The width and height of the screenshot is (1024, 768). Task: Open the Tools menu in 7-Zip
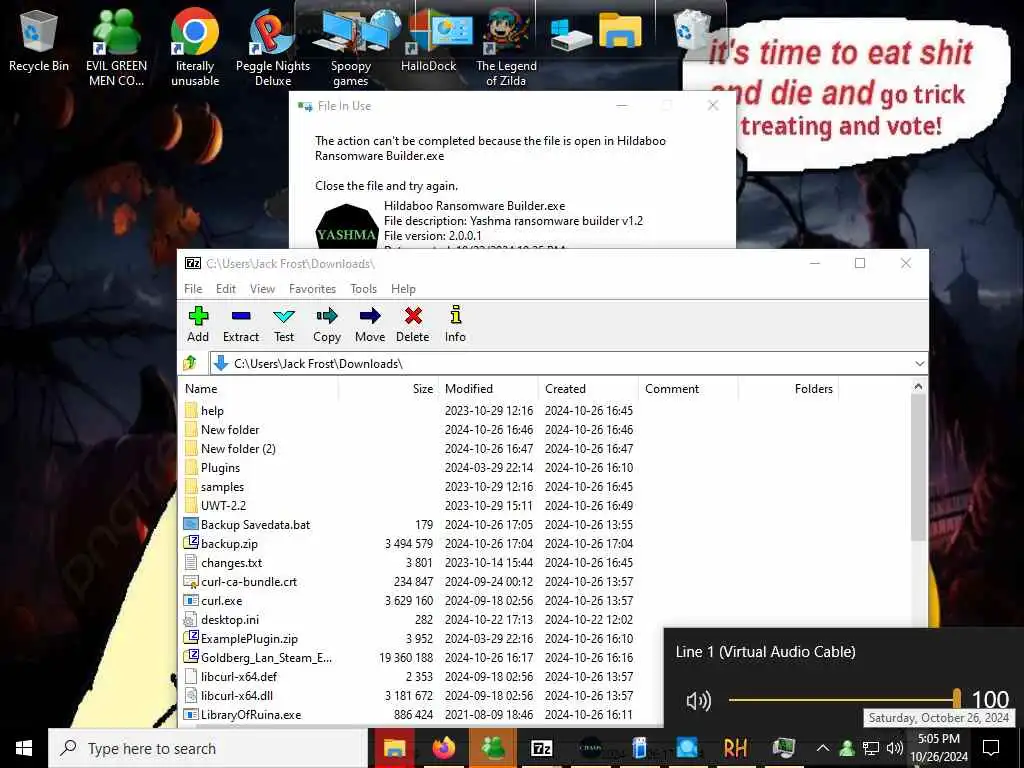pos(363,289)
